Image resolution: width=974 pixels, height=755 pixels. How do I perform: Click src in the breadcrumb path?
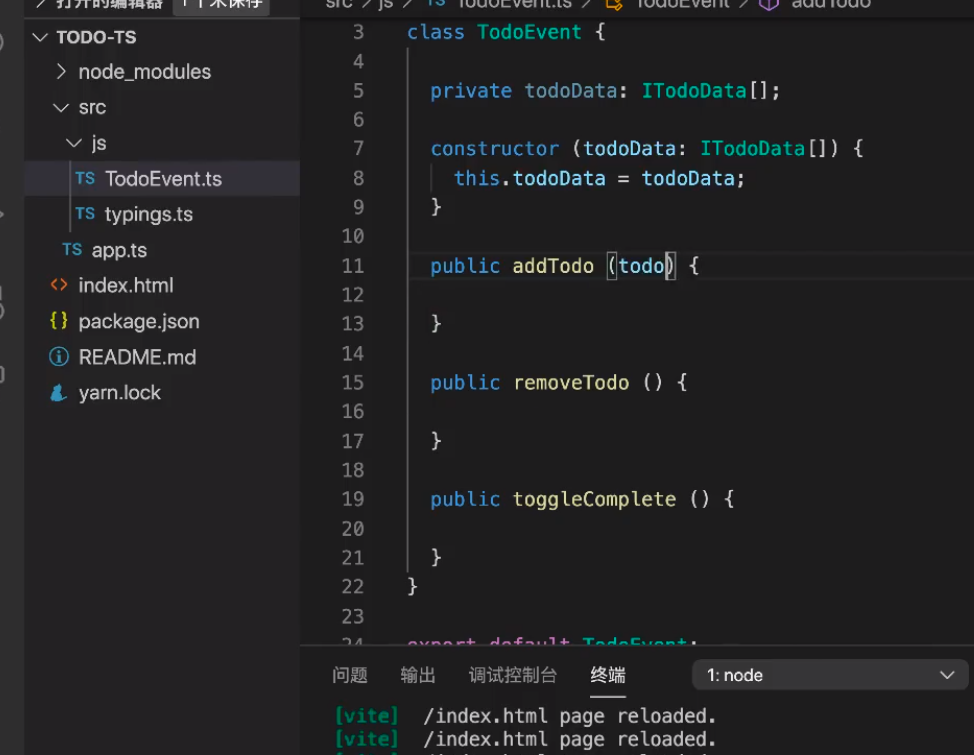338,6
